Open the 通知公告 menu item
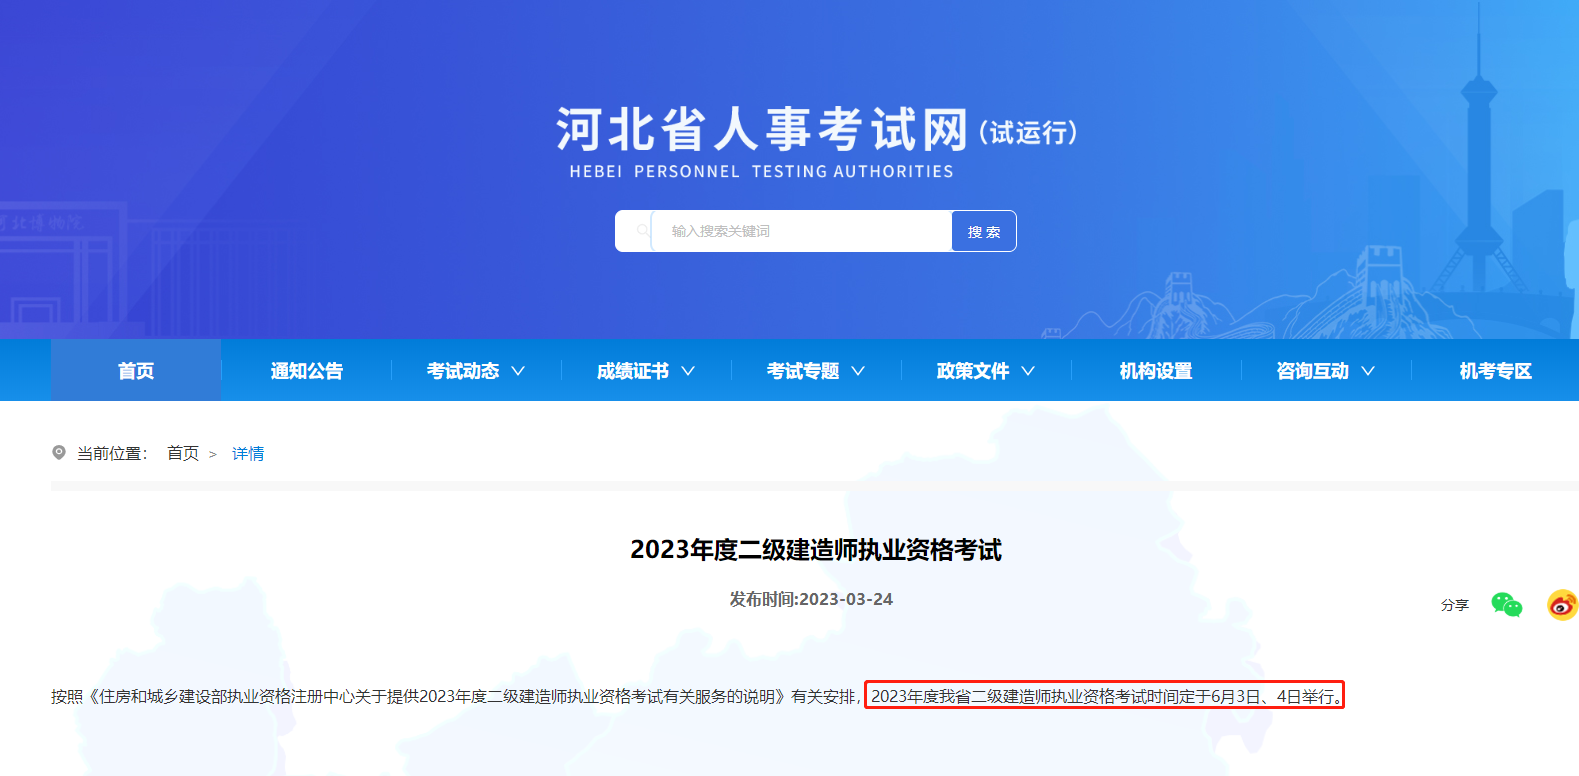Image resolution: width=1579 pixels, height=776 pixels. [x=306, y=371]
